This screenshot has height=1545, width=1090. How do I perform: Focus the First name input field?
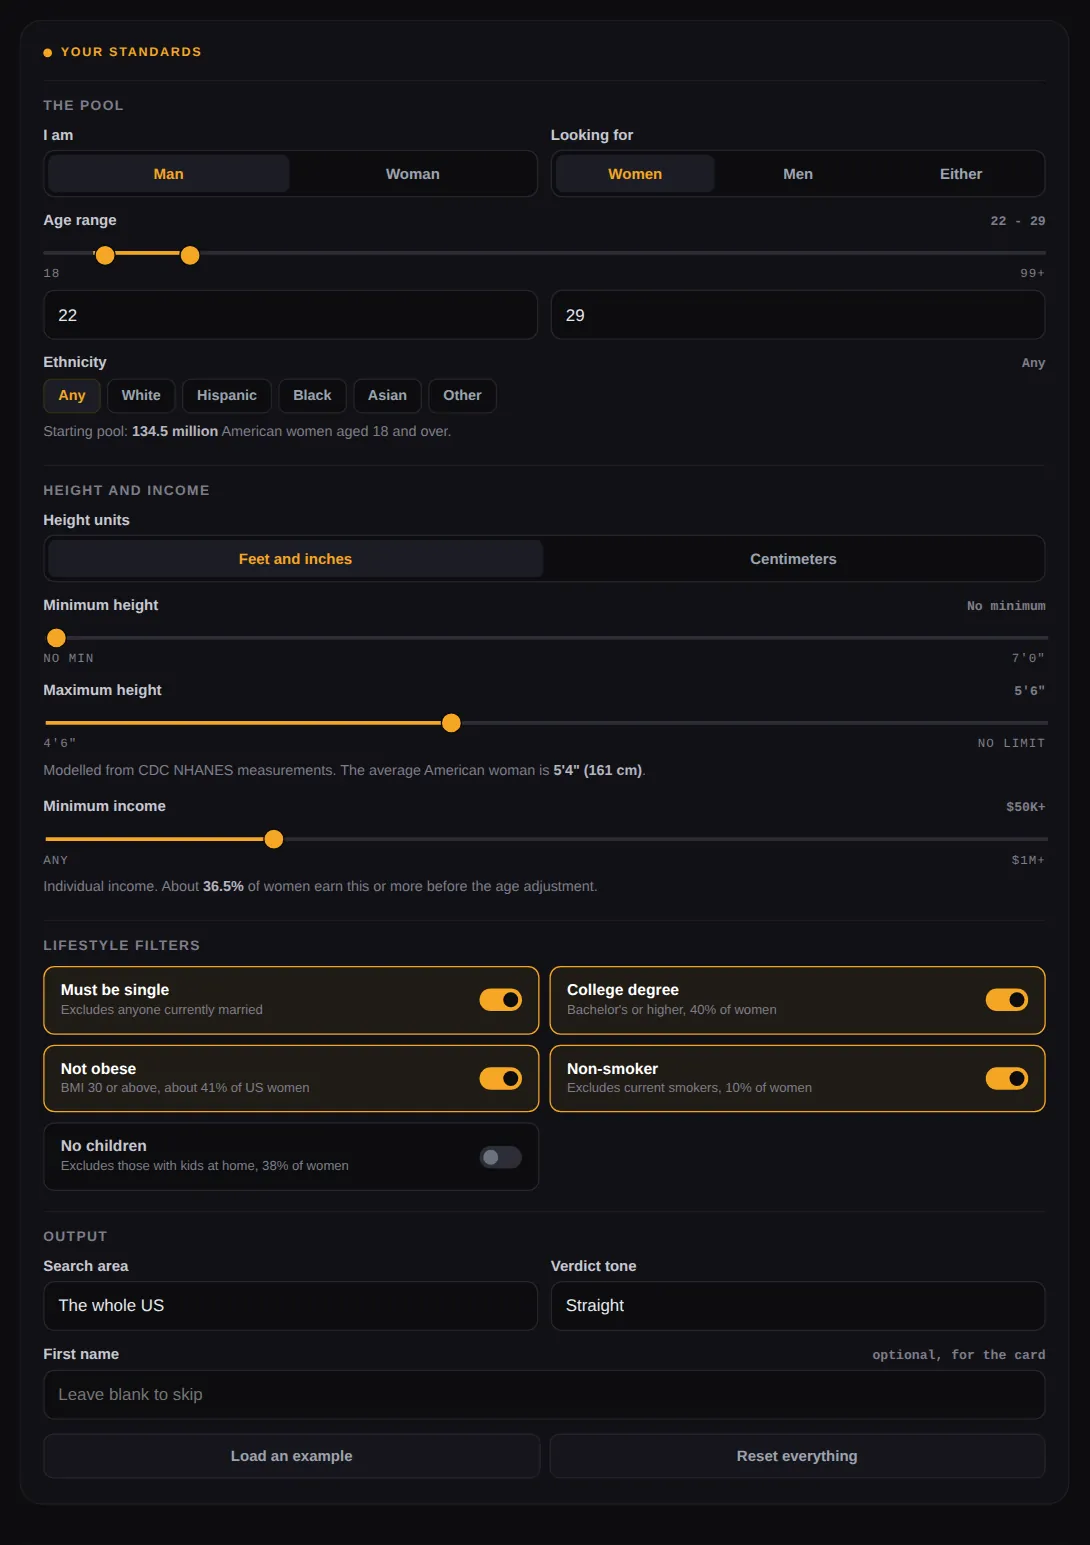544,1395
